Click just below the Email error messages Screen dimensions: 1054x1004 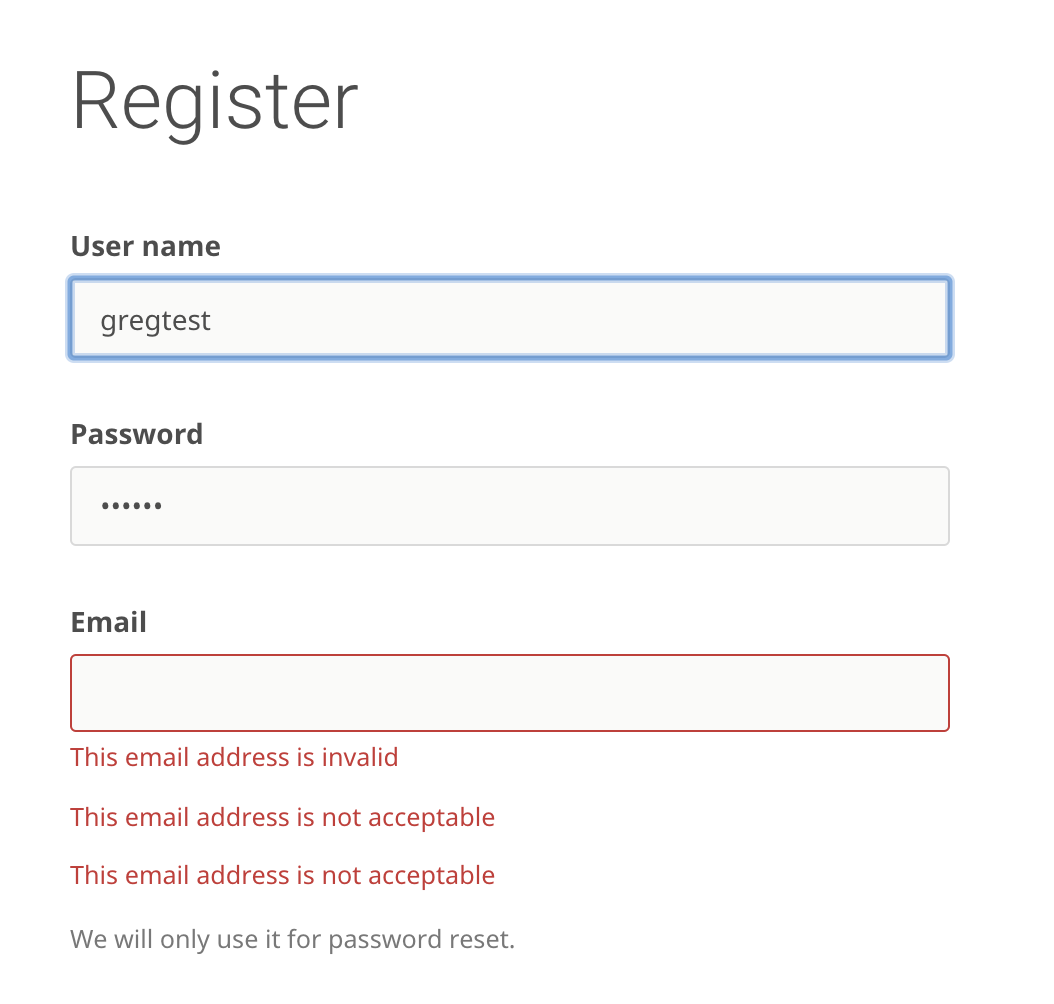(282, 905)
